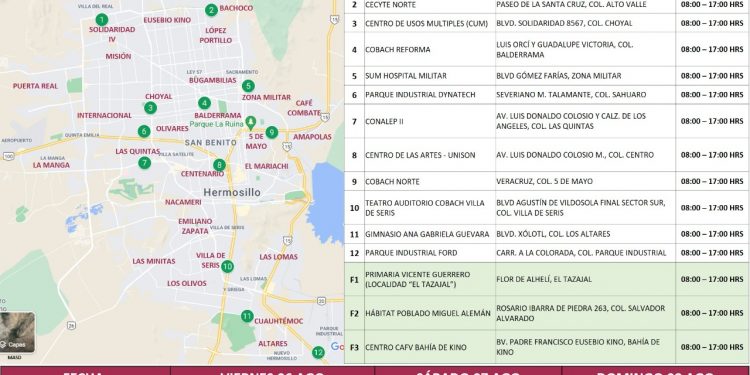This screenshot has width=750, height=375.
Task: Select the PARQUE INDUSTRIAL FORD cell
Action: coord(430,253)
